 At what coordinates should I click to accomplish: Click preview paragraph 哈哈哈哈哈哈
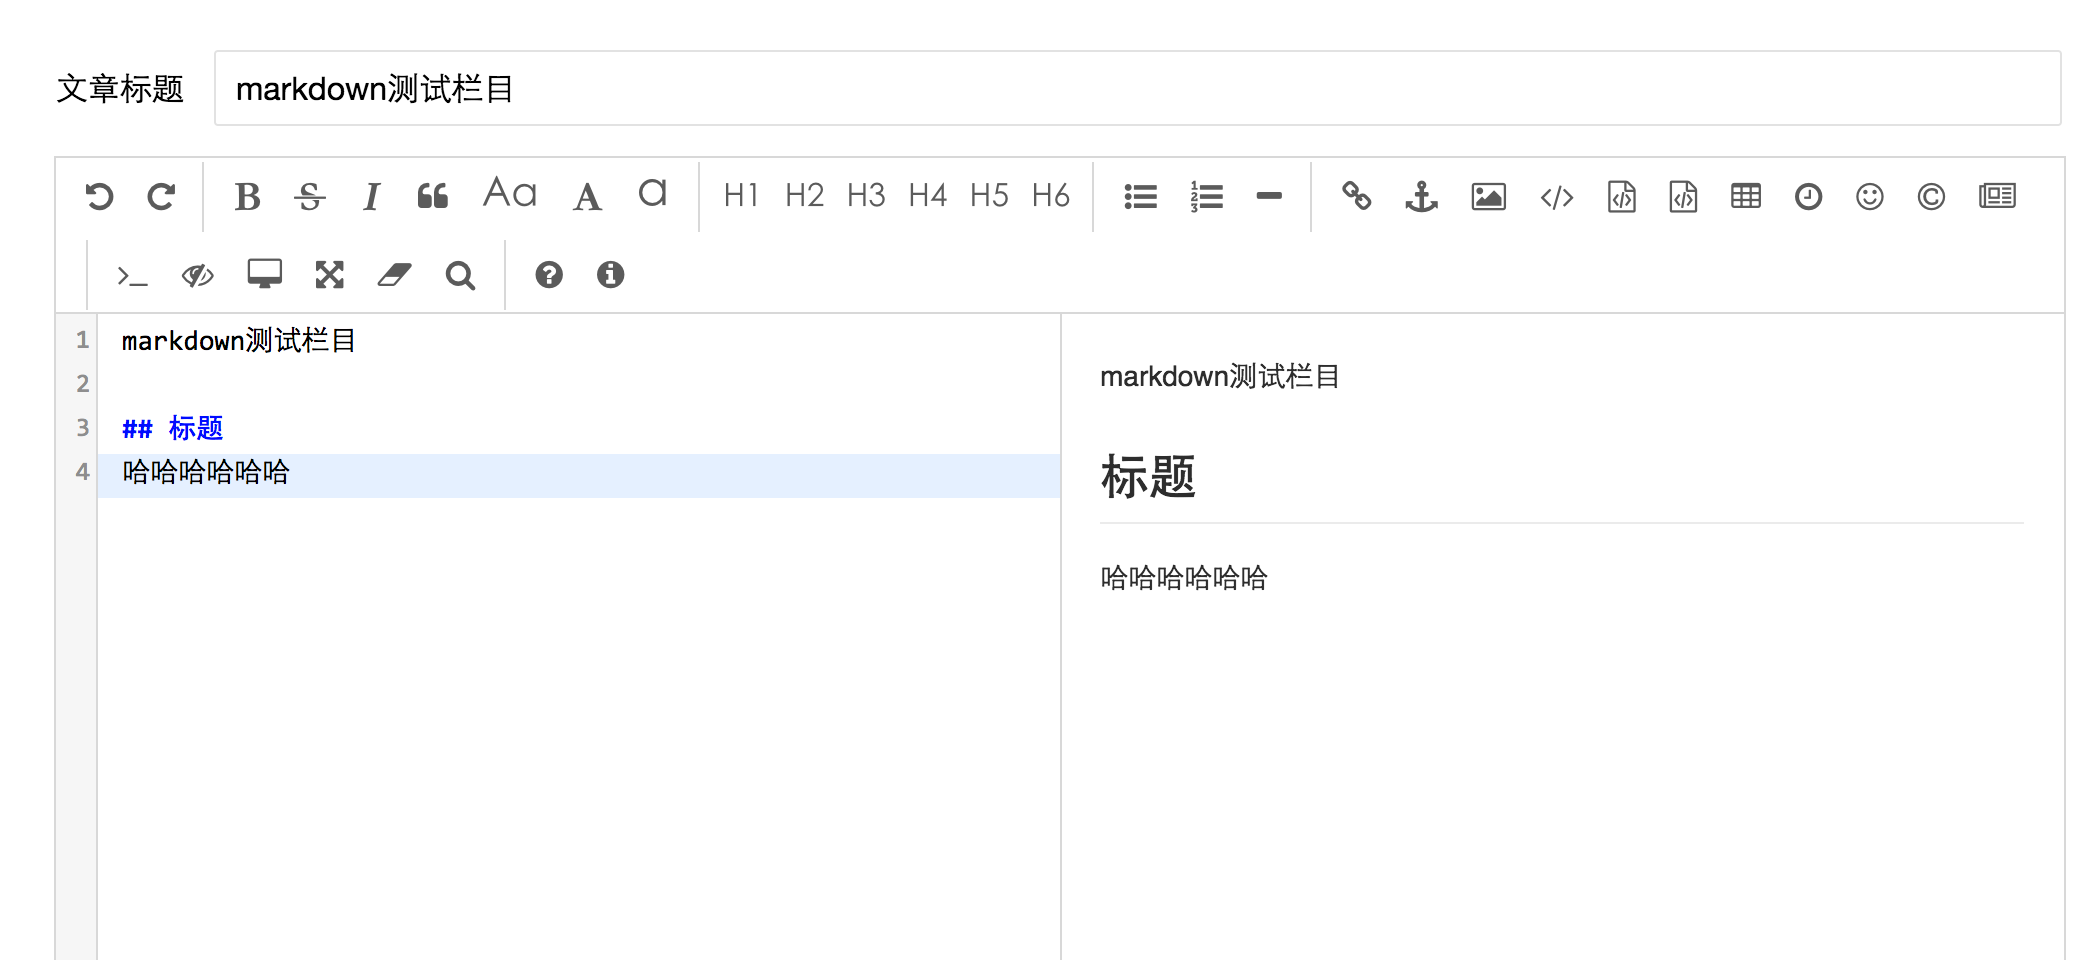click(x=1184, y=577)
